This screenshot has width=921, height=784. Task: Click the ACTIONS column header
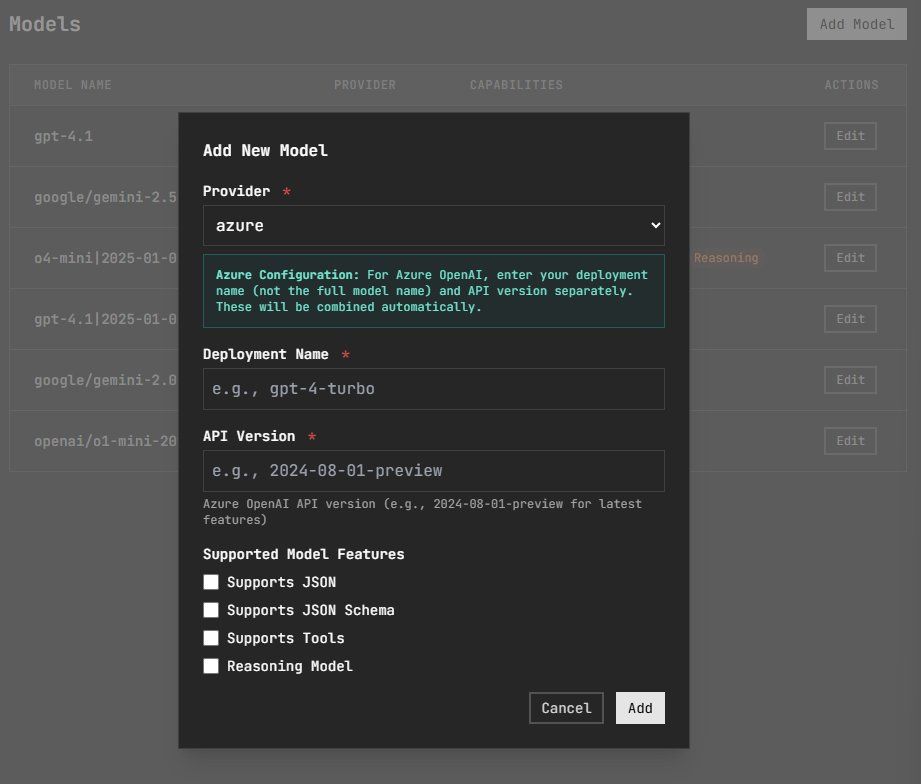pos(851,85)
